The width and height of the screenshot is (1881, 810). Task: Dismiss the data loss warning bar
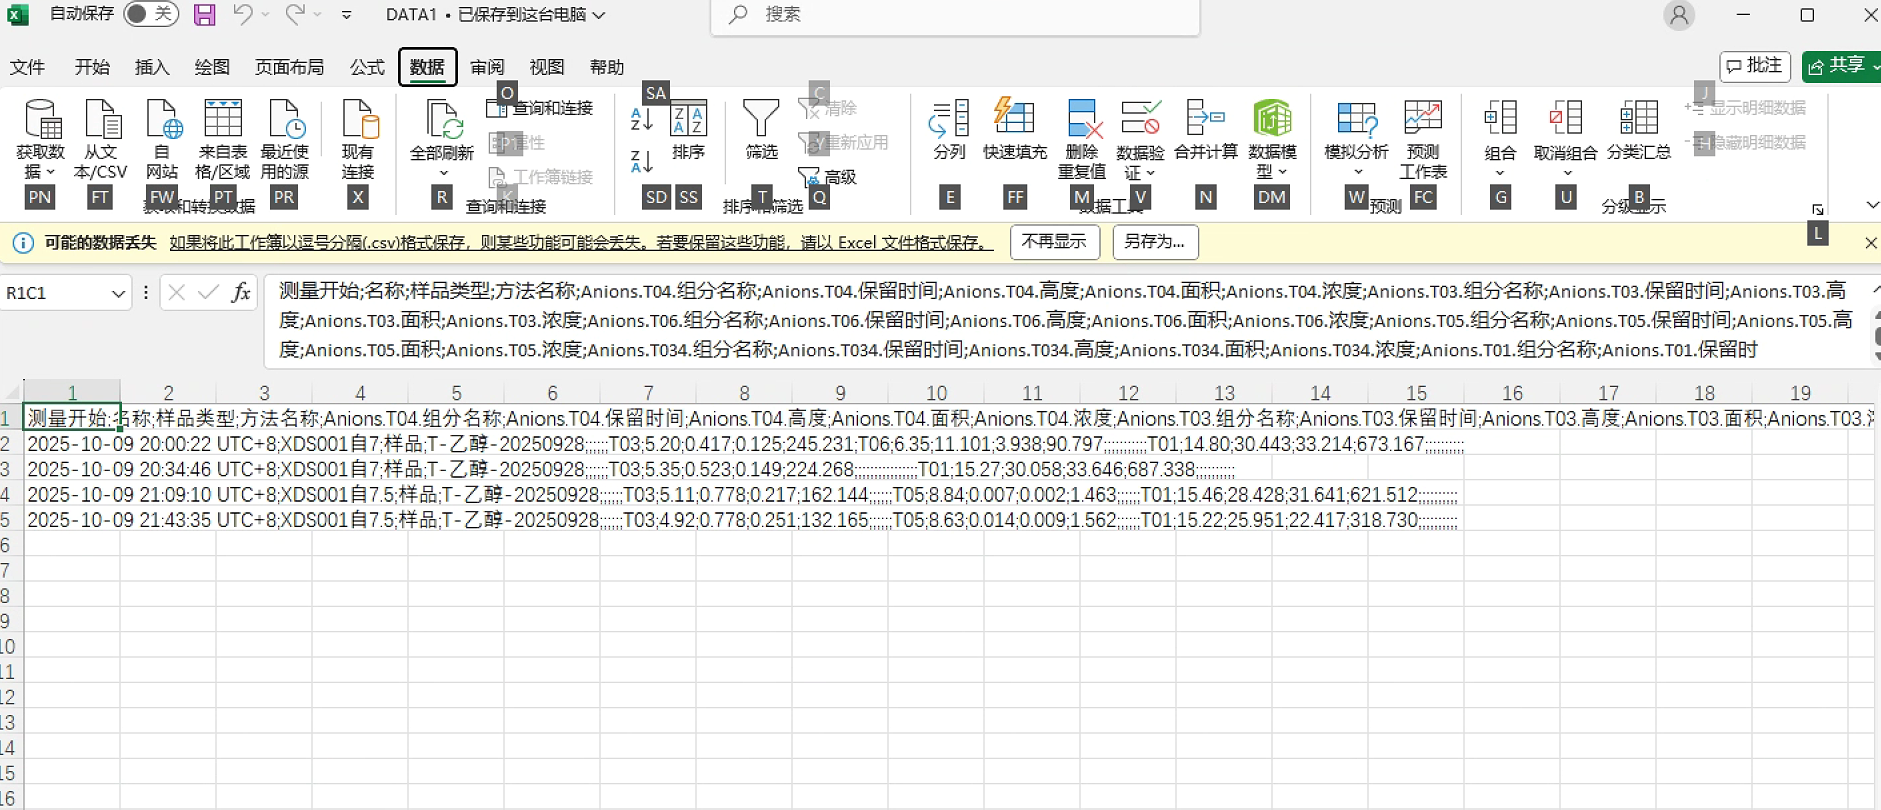click(x=1870, y=243)
